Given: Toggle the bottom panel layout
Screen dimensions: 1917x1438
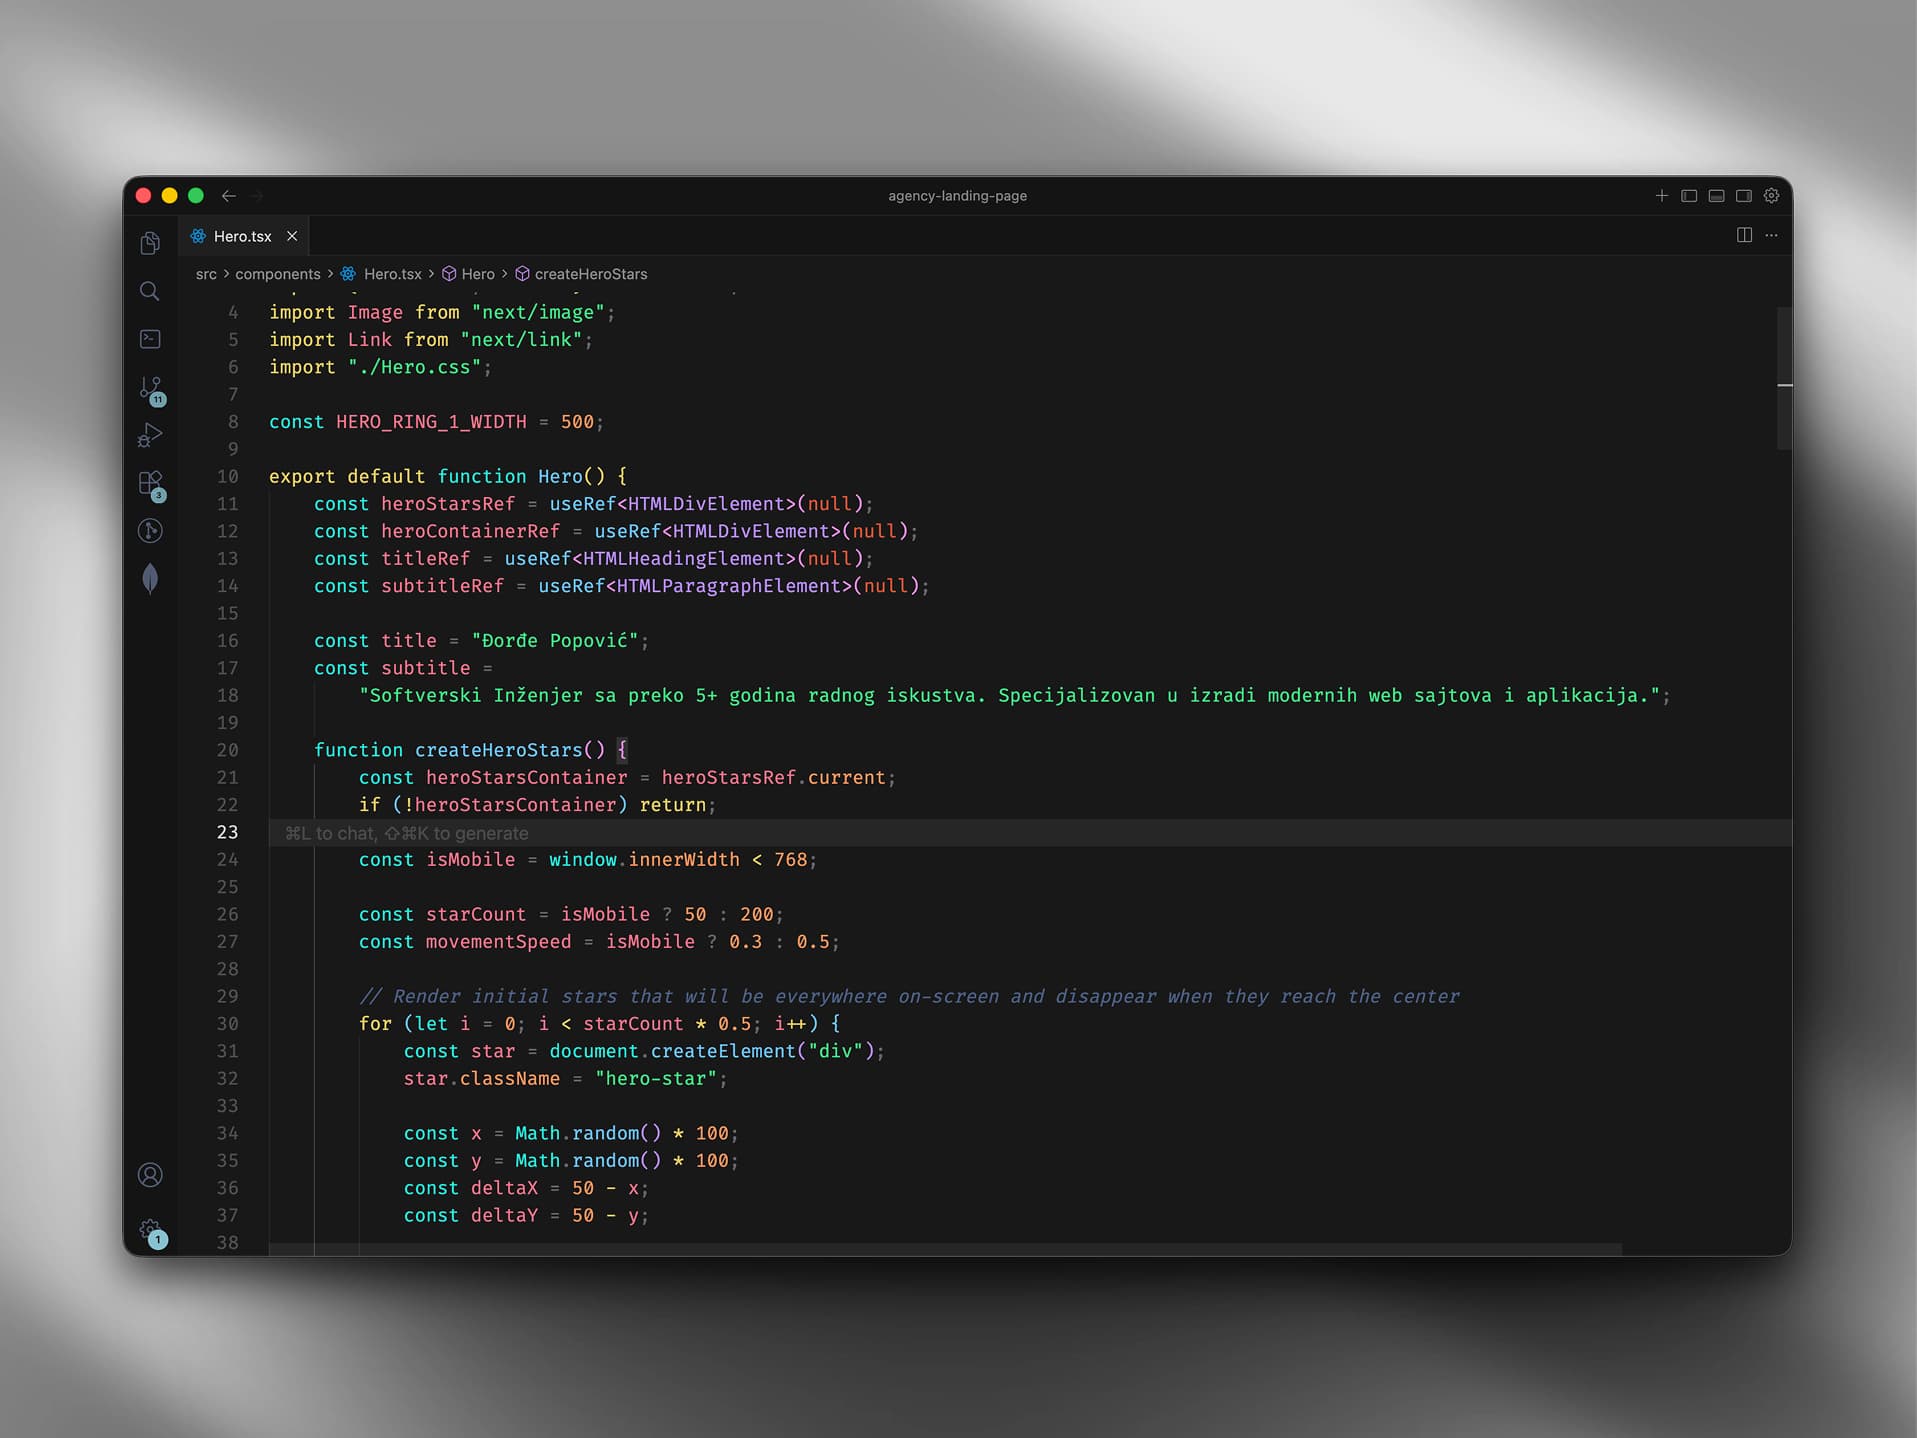Looking at the screenshot, I should [x=1716, y=196].
